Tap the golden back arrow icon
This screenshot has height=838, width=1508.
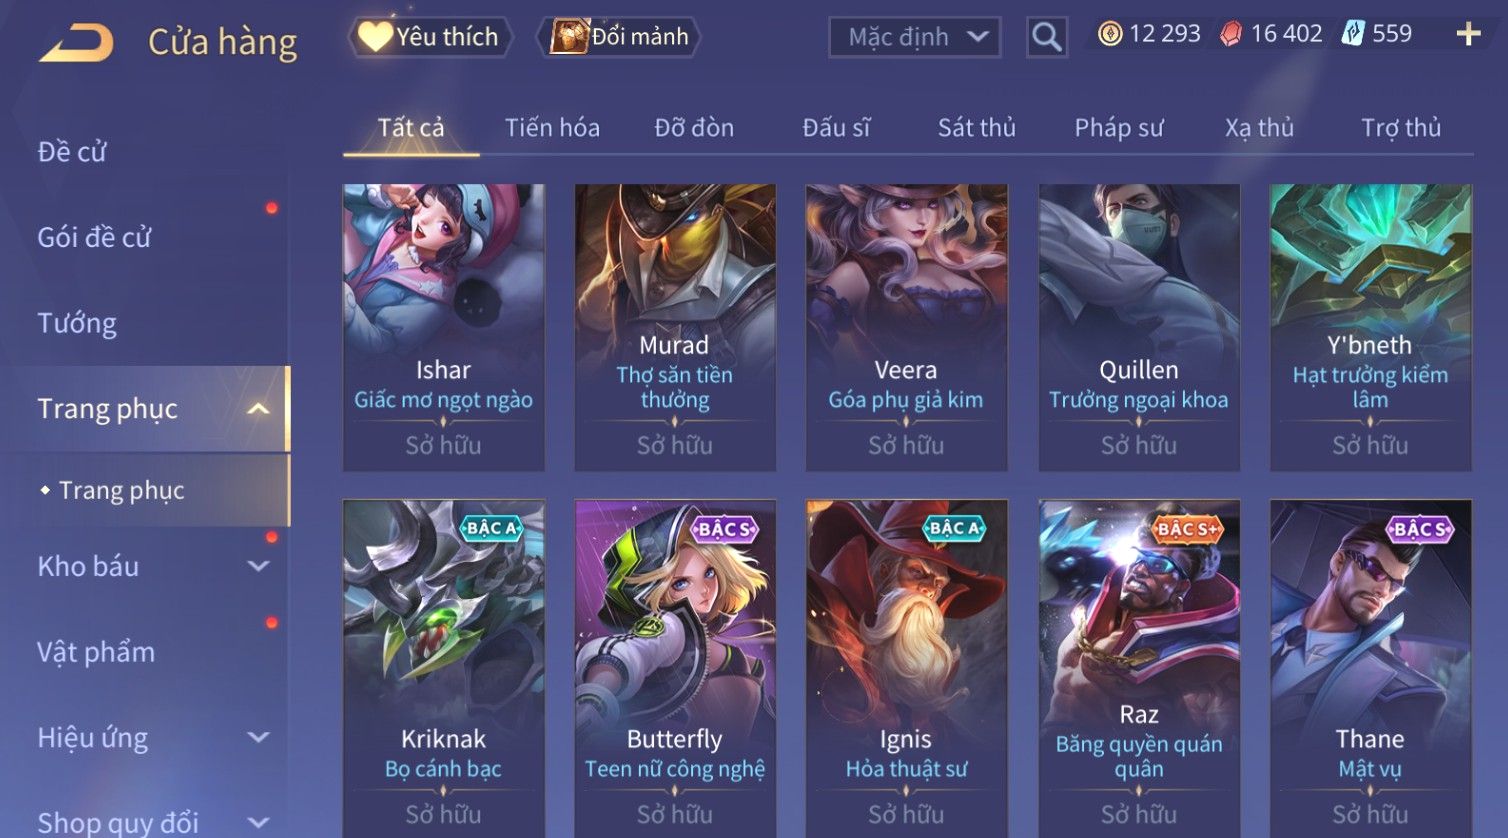tap(76, 43)
